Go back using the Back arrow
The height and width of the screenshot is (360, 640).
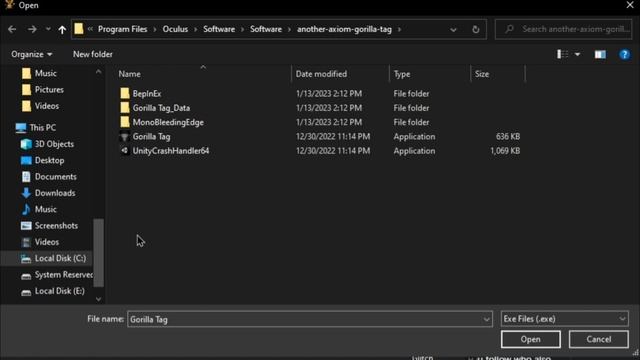tap(12, 29)
